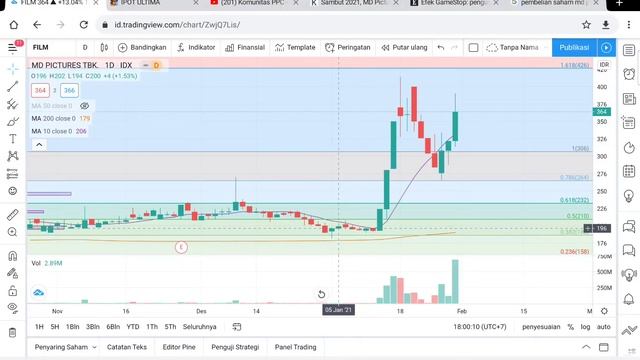The image size is (640, 360).
Task: Collapse the indicator legend chevron
Action: click(39, 145)
